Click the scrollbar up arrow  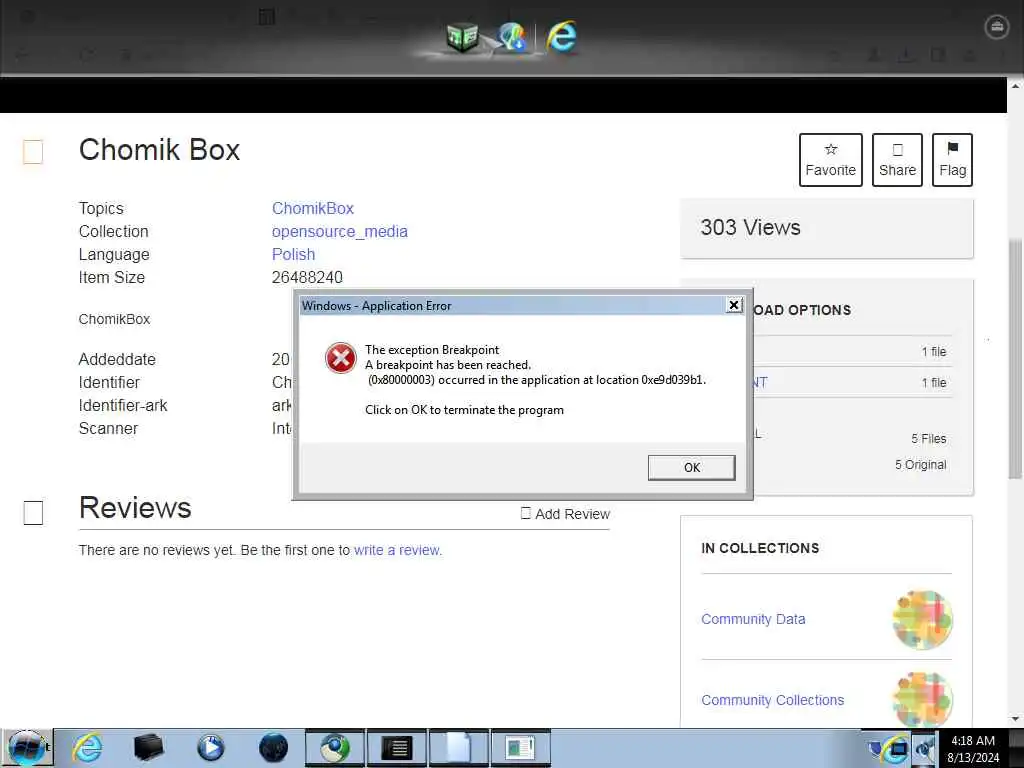[x=1015, y=86]
